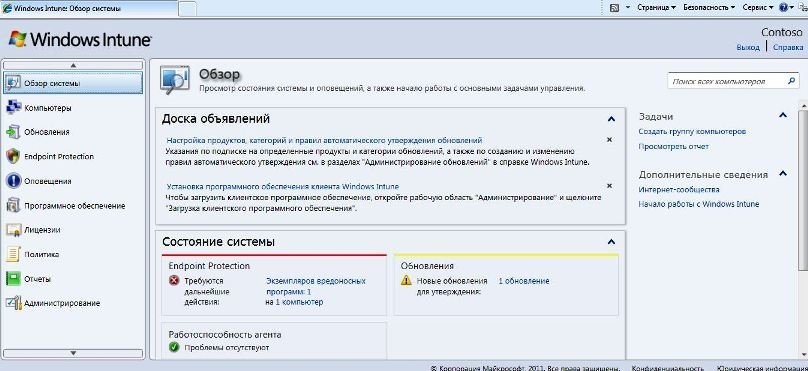Image resolution: width=808 pixels, height=371 pixels.
Task: Click the Обзор системы sidebar icon
Action: click(13, 82)
